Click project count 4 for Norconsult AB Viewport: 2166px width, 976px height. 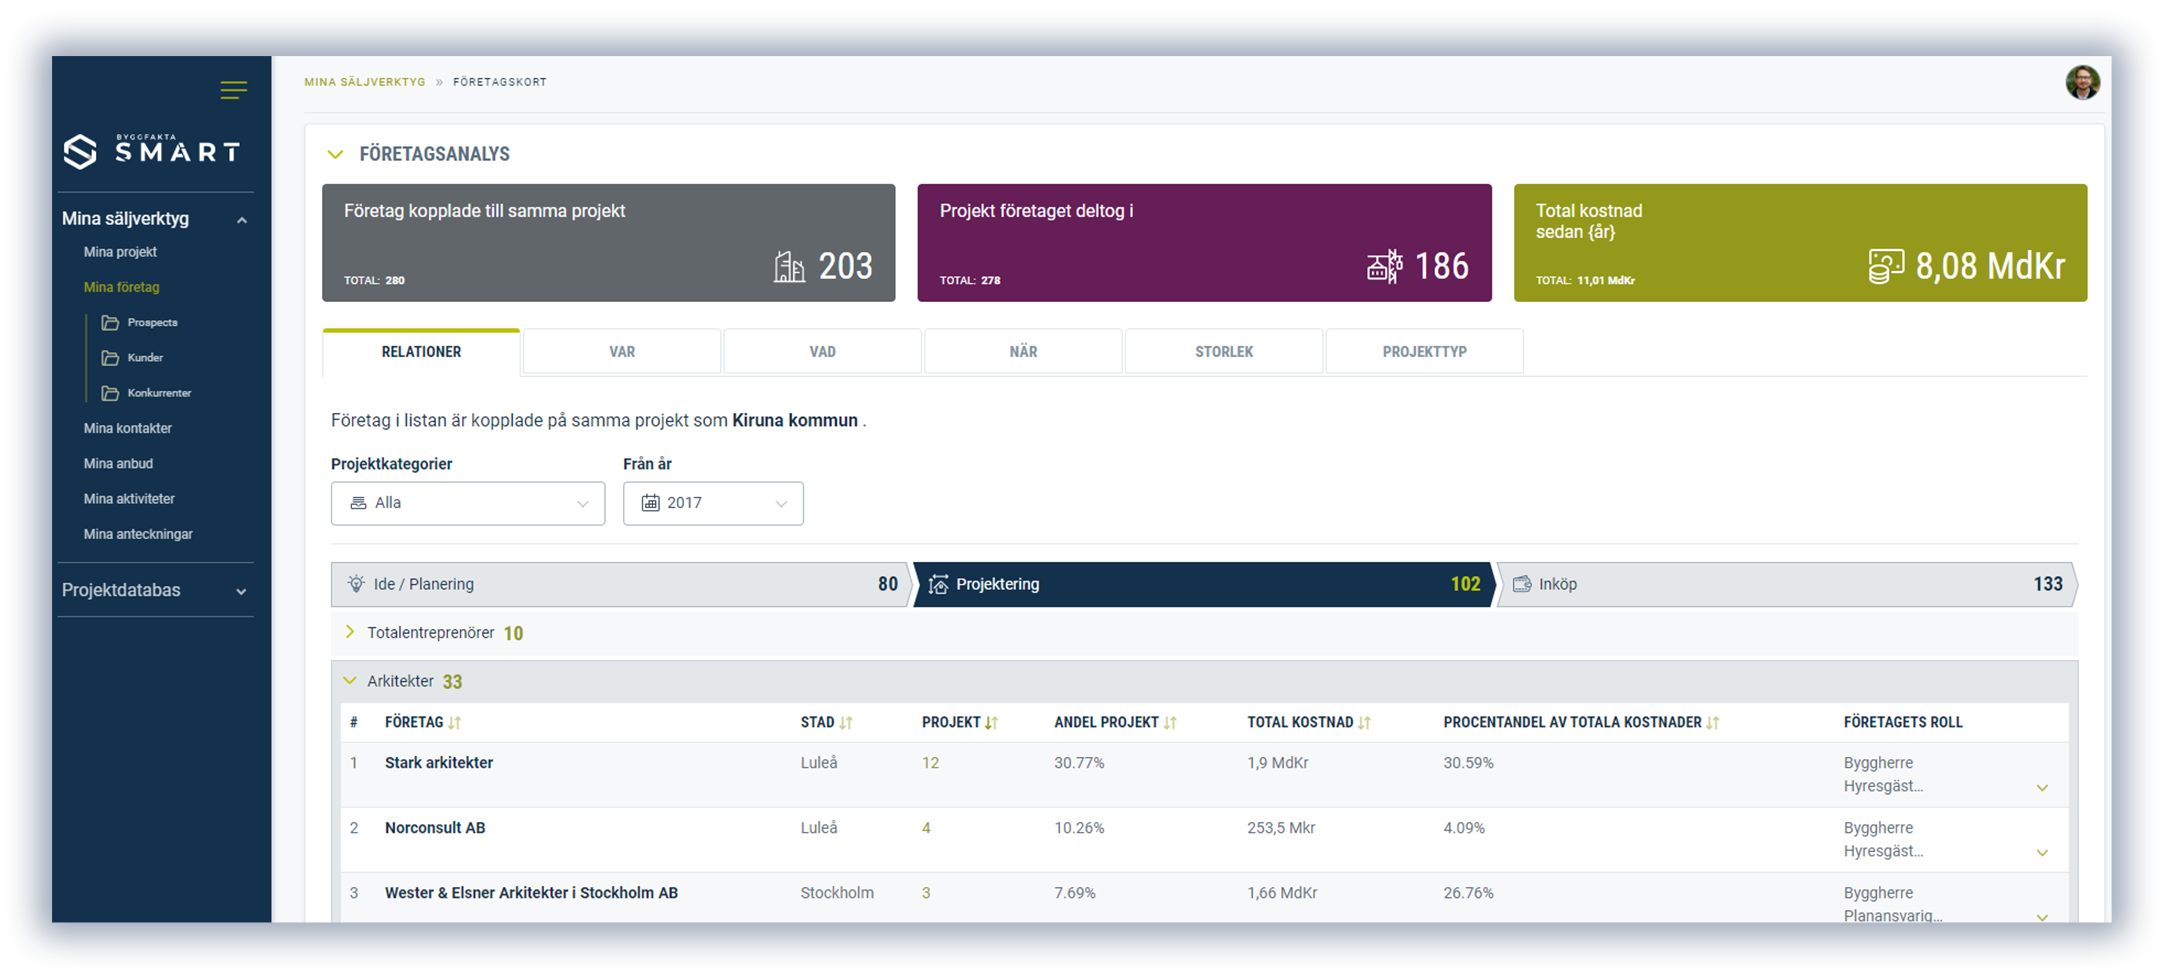pyautogui.click(x=926, y=828)
